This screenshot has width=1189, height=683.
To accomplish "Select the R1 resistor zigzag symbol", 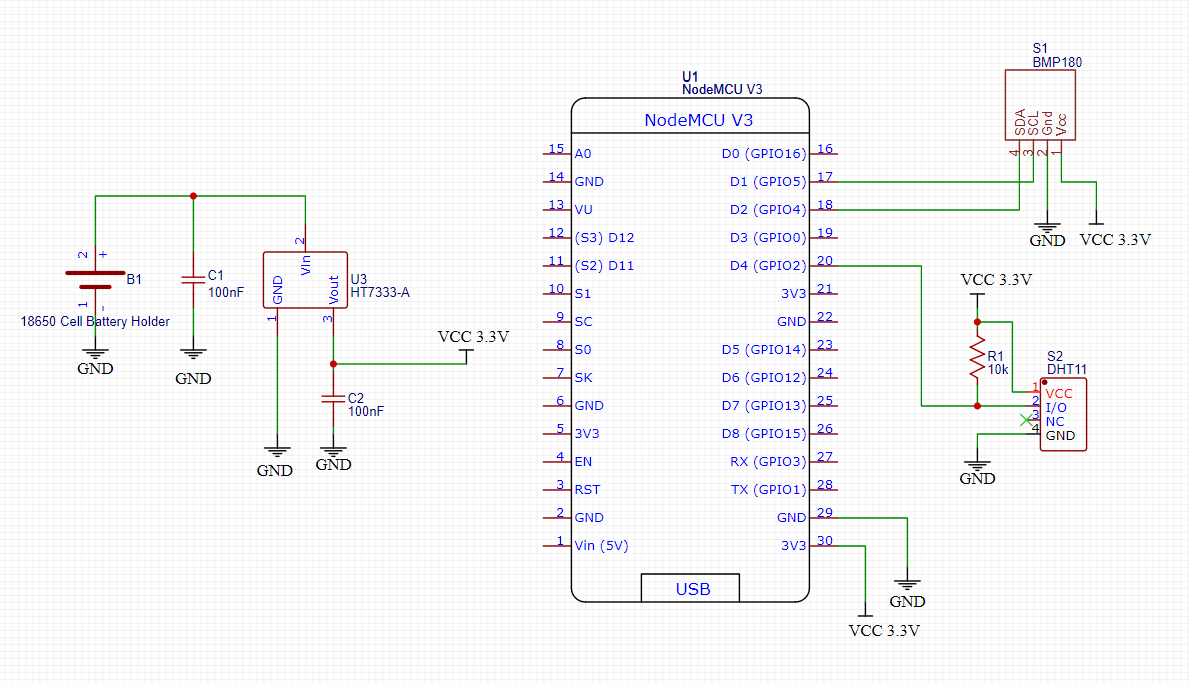I will click(x=977, y=359).
